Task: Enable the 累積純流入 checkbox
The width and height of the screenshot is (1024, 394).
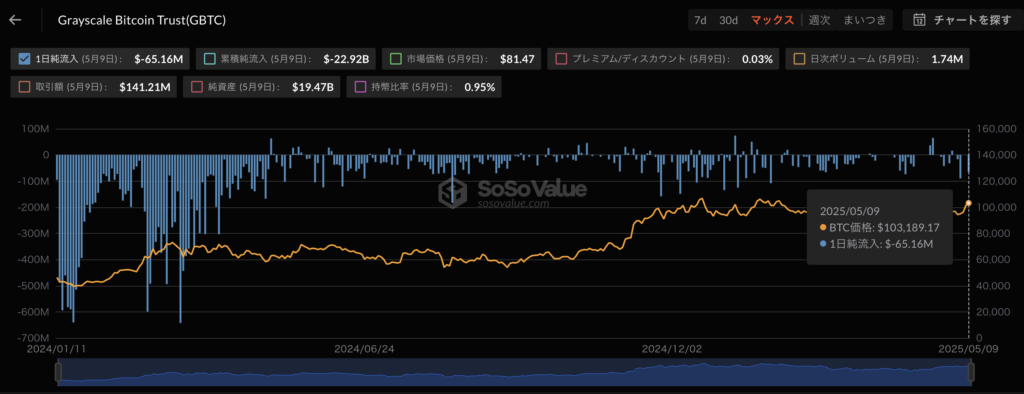Action: coord(210,59)
